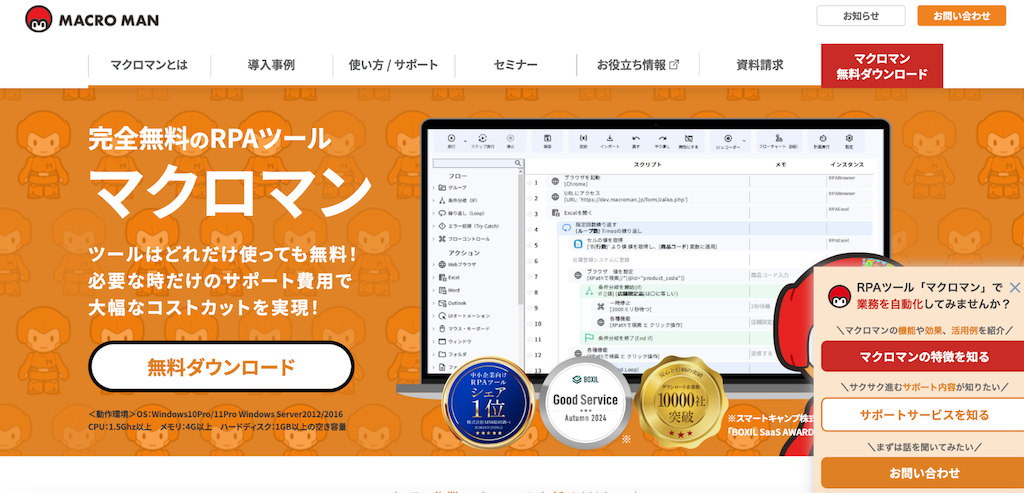Open the マクロマンとは nav menu item
The image size is (1024, 493).
coord(149,65)
